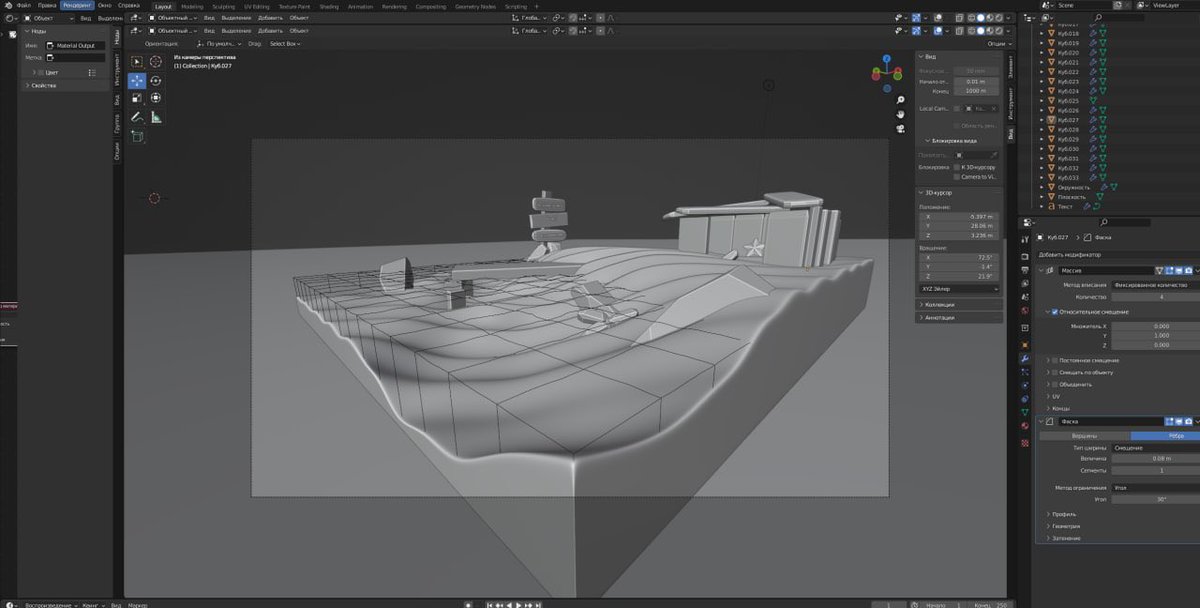Expand the Collections (Коллекции) panel
The width and height of the screenshot is (1200, 608).
[960, 304]
